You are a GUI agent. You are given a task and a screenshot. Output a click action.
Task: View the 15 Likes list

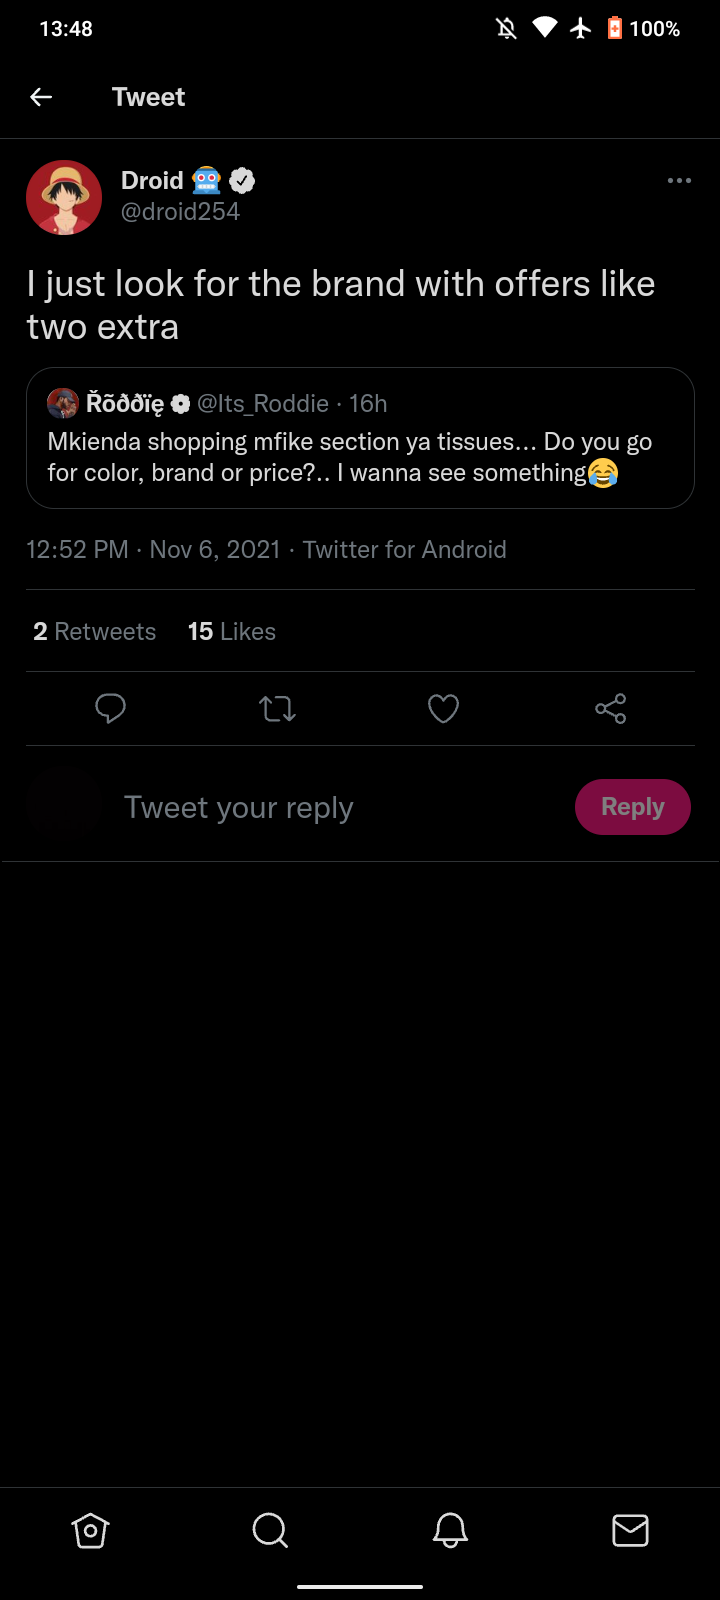point(231,632)
